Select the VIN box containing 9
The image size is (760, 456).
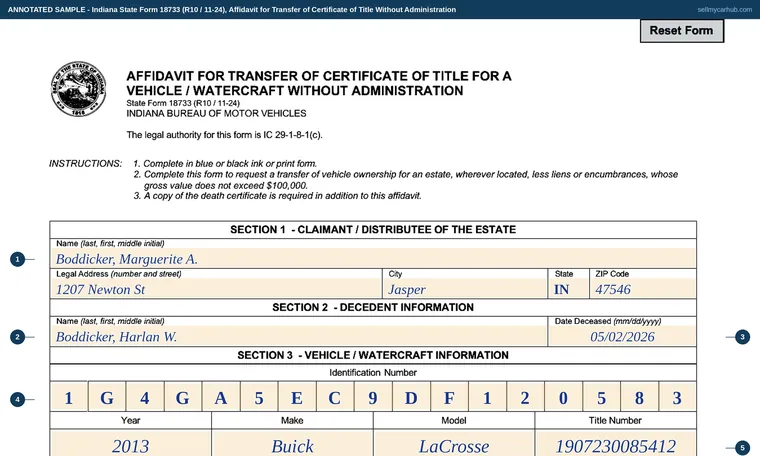[373, 397]
